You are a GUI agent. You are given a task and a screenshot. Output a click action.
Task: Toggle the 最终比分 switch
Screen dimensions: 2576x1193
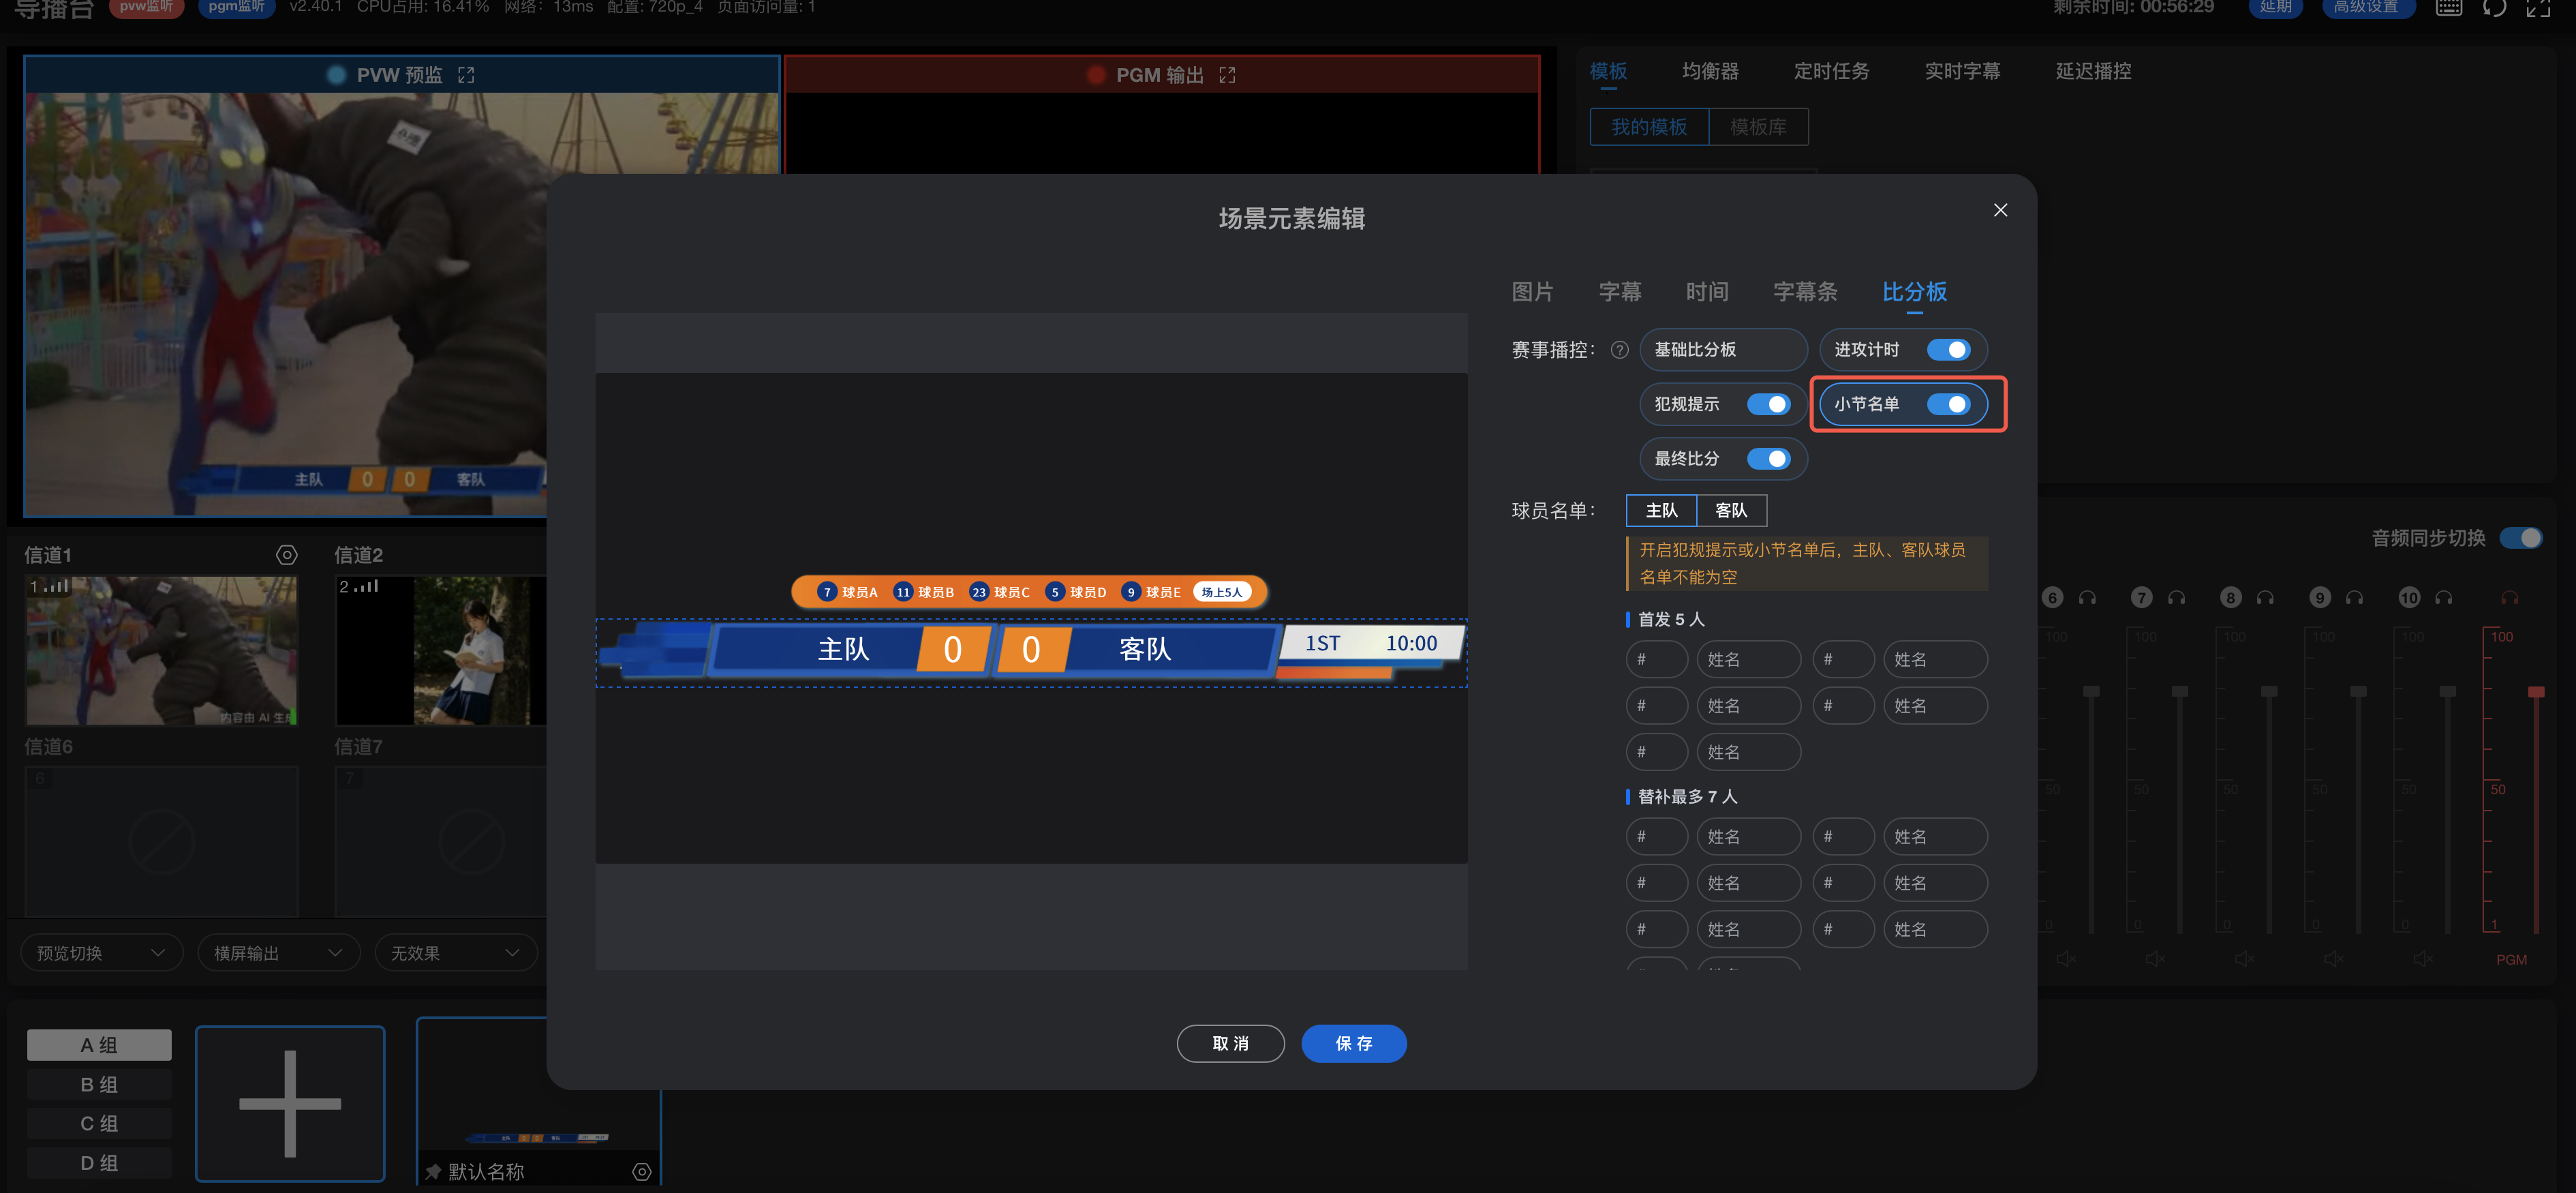(x=1768, y=459)
